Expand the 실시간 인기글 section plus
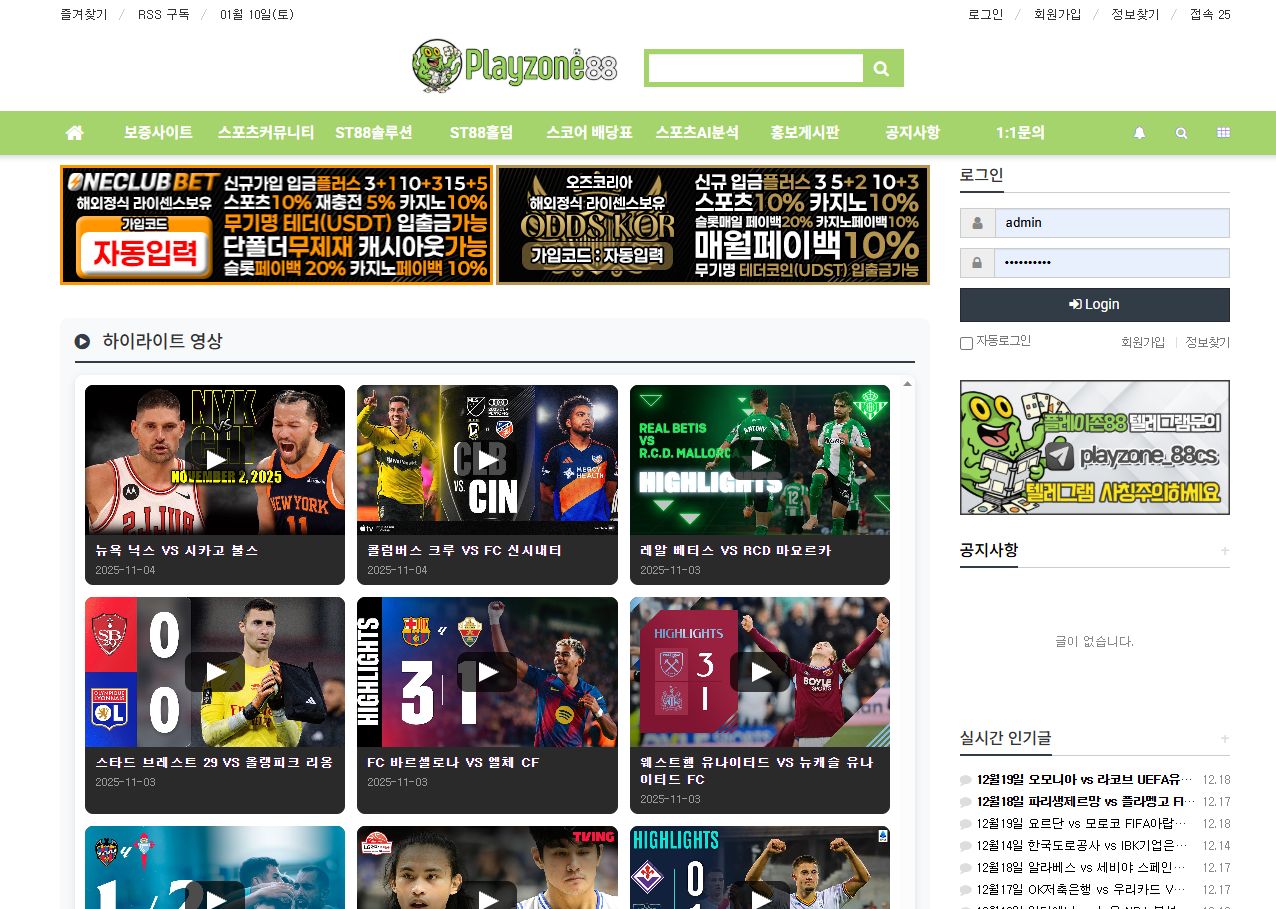The width and height of the screenshot is (1276, 909). tap(1224, 739)
